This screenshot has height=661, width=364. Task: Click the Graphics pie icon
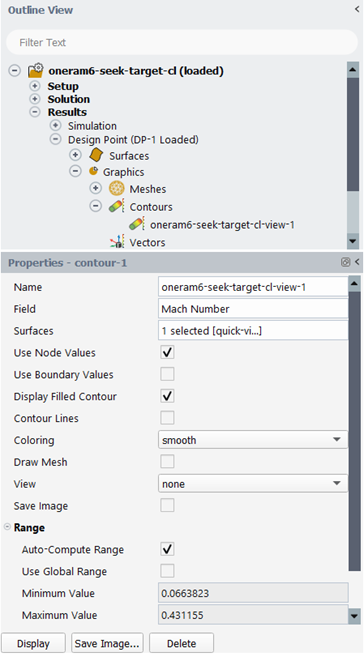[x=93, y=171]
